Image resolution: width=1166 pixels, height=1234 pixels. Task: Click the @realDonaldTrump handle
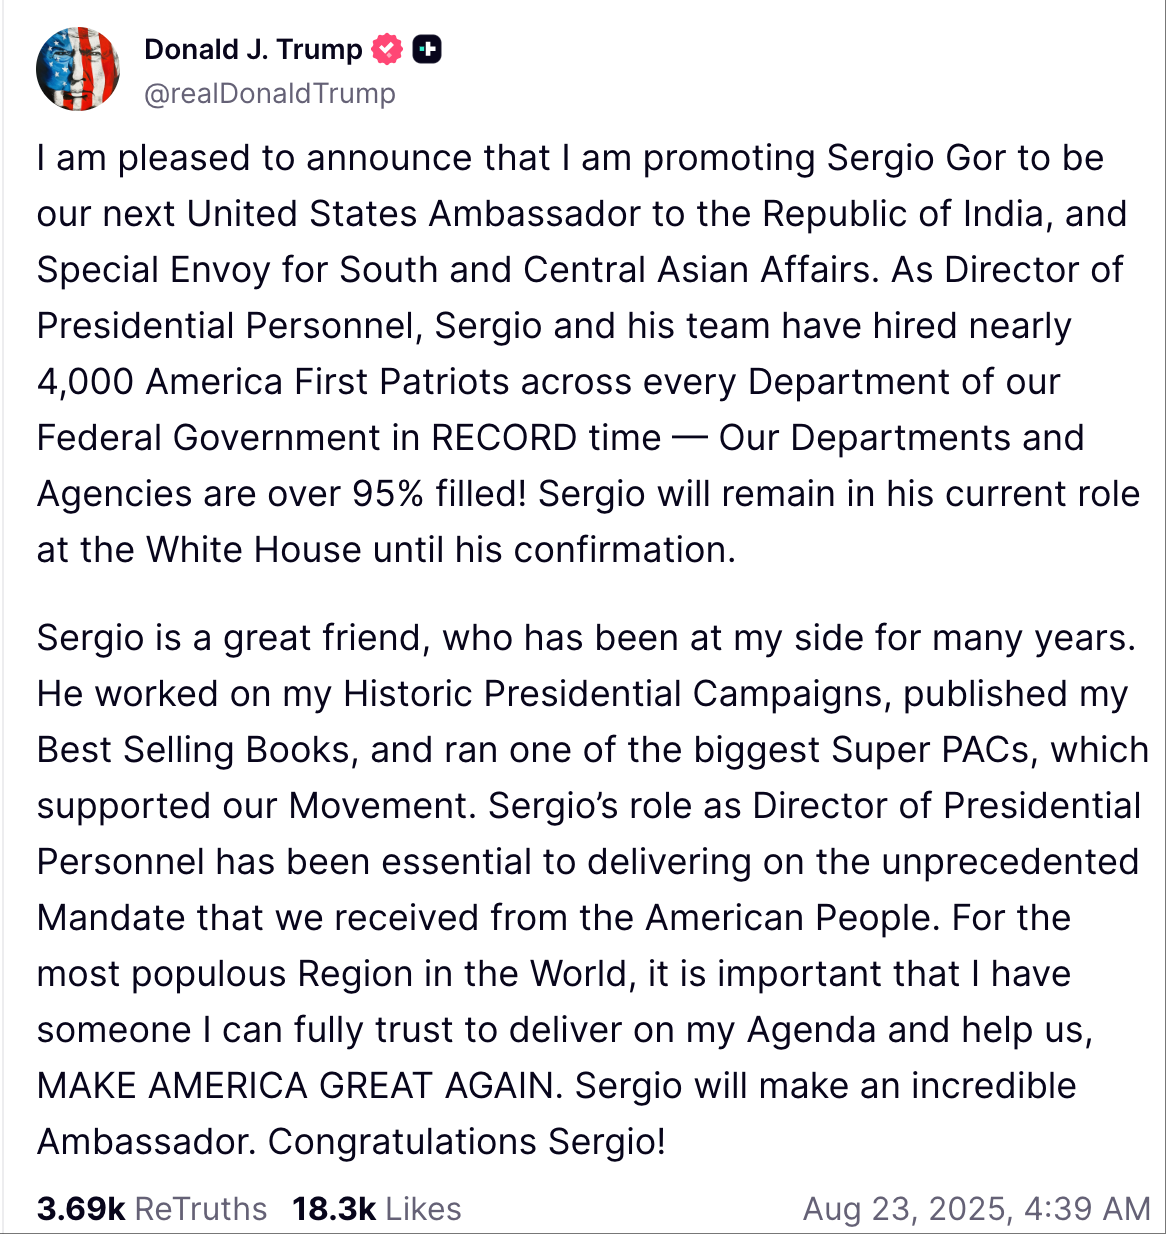coord(270,93)
